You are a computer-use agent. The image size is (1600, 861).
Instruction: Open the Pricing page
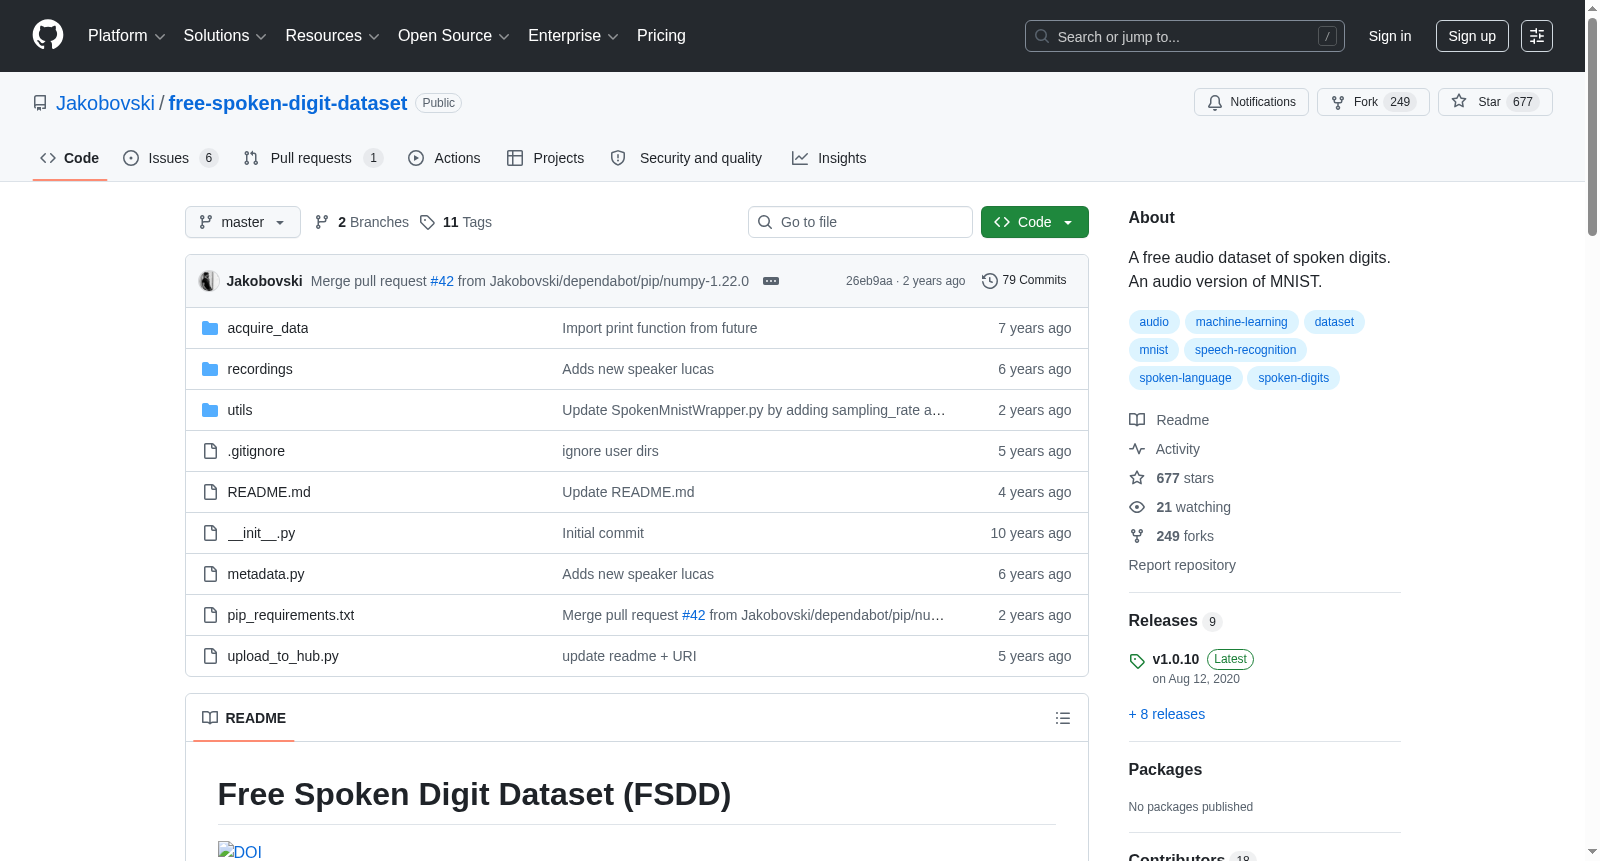click(x=661, y=36)
